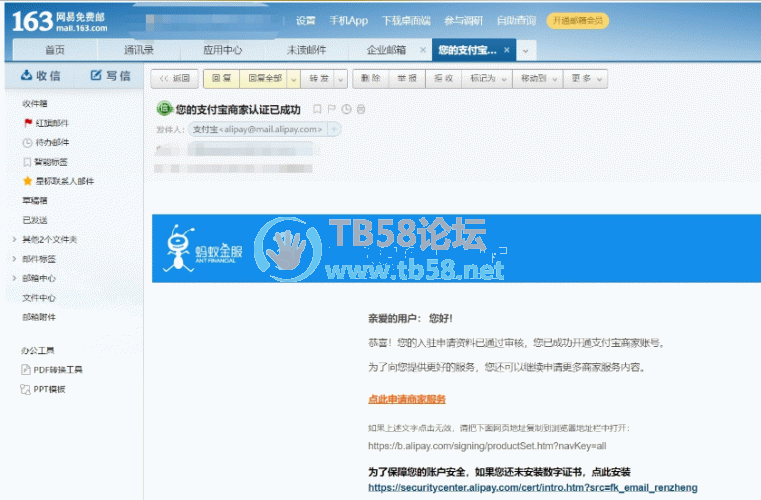This screenshot has width=761, height=500.
Task: Click the 办公工具 sidebar heading
Action: point(37,350)
